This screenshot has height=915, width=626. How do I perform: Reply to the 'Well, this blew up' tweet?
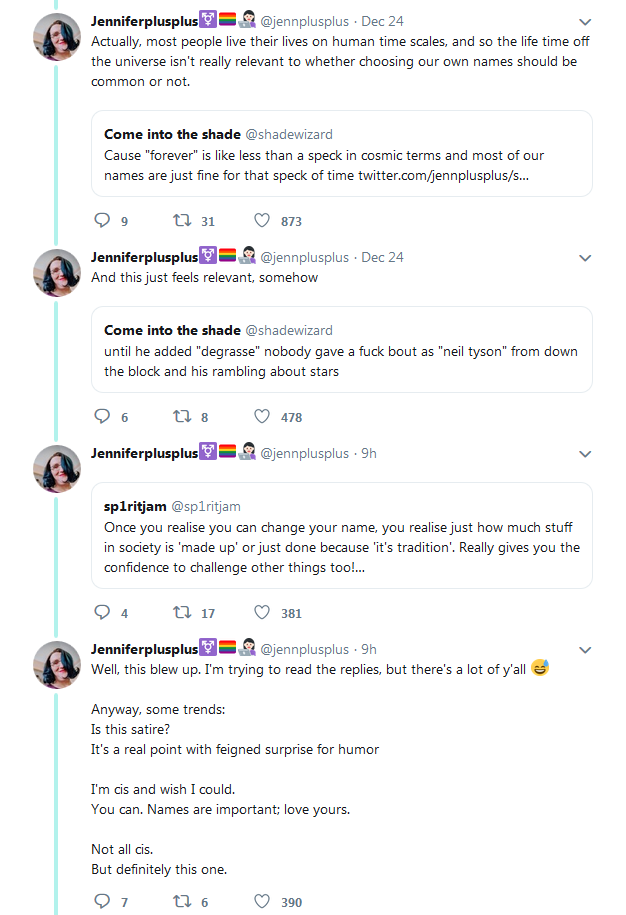(101, 902)
